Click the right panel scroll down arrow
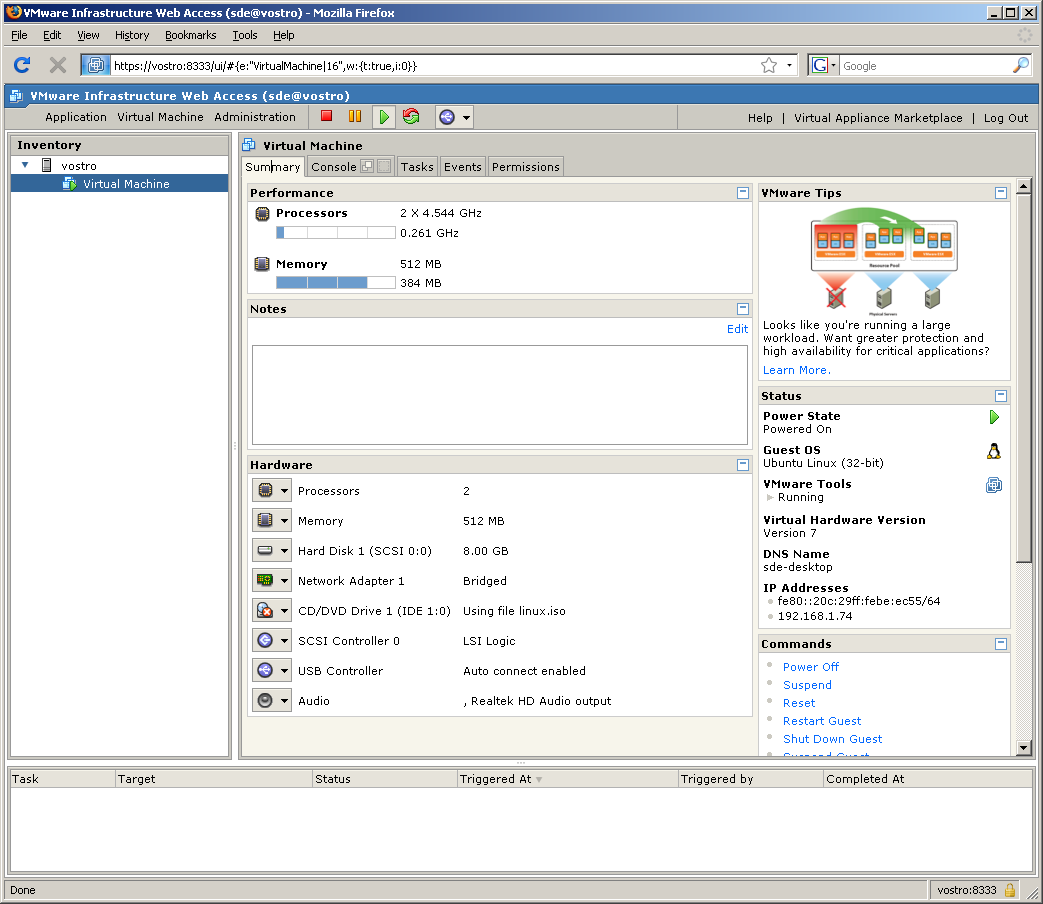 click(x=1024, y=748)
